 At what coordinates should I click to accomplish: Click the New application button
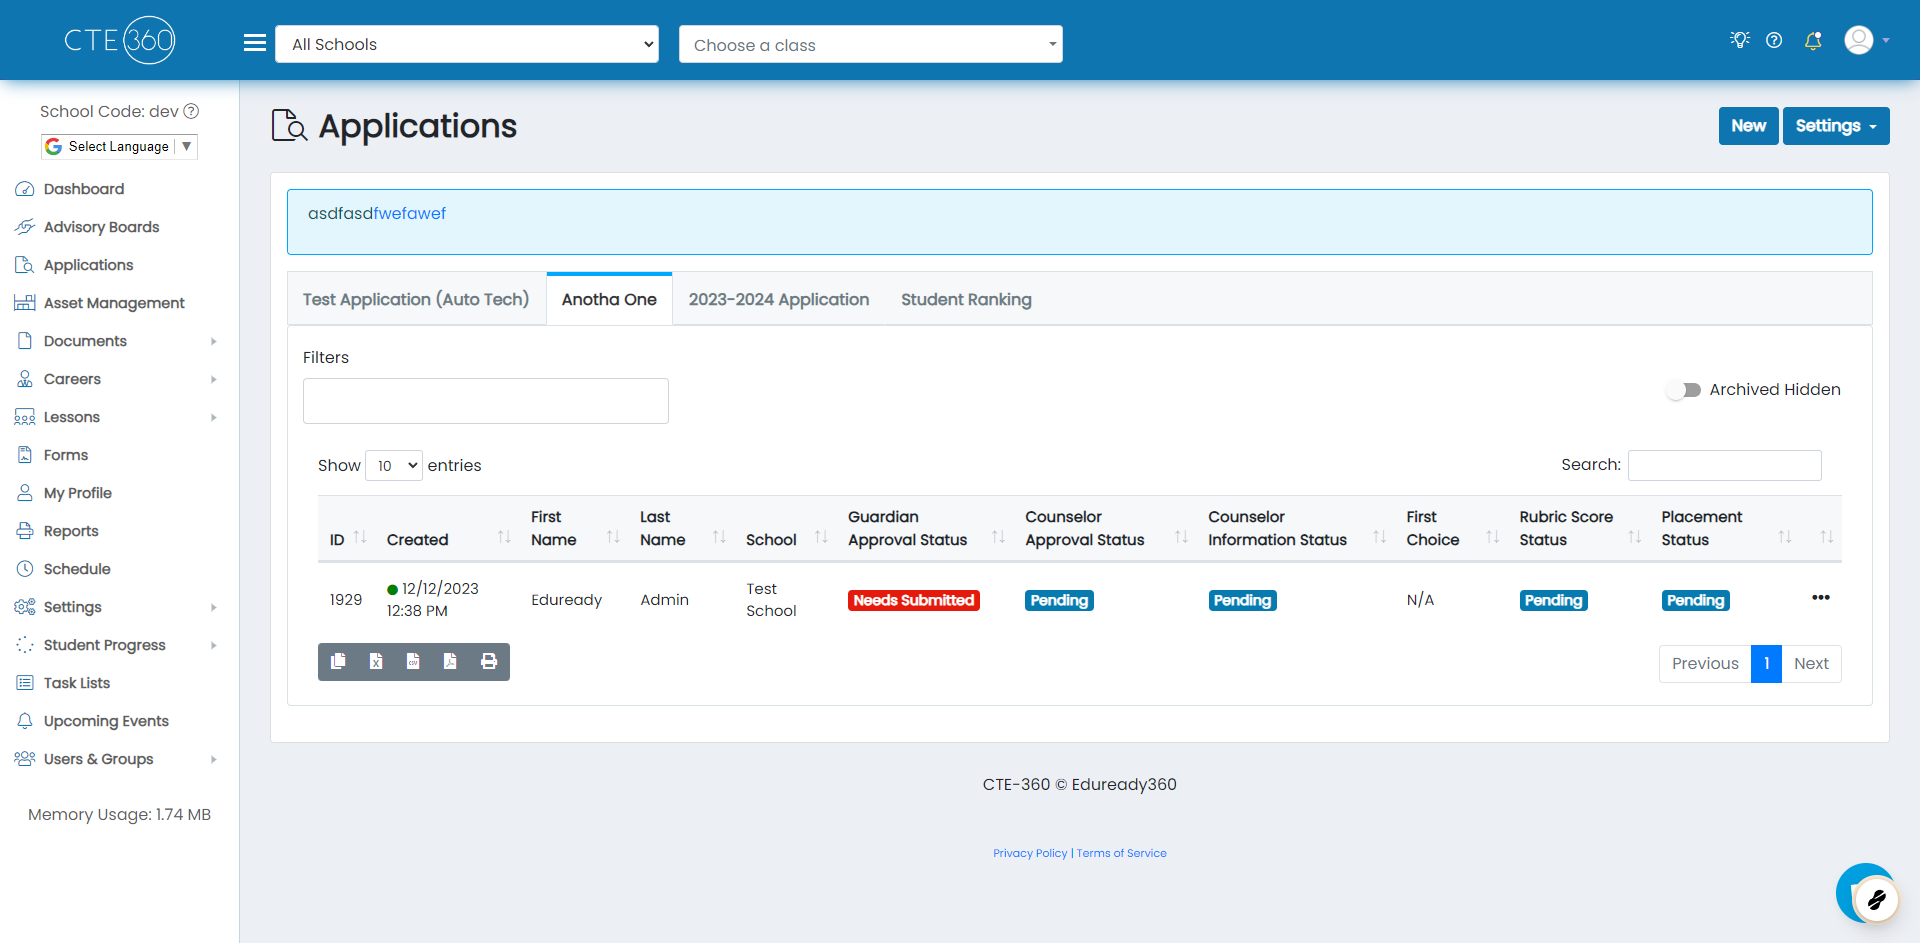click(x=1748, y=126)
